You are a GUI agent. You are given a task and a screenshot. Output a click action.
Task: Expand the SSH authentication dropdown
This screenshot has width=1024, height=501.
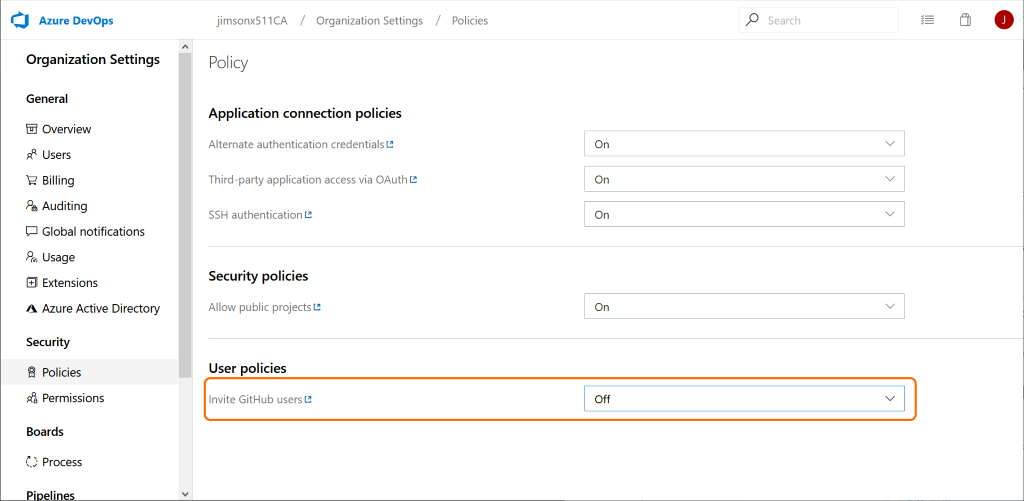743,214
